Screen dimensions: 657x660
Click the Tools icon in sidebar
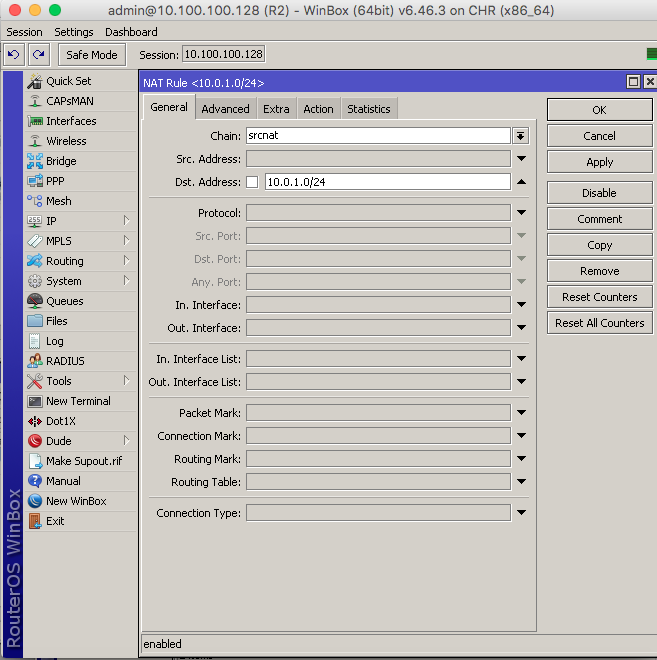coord(35,381)
